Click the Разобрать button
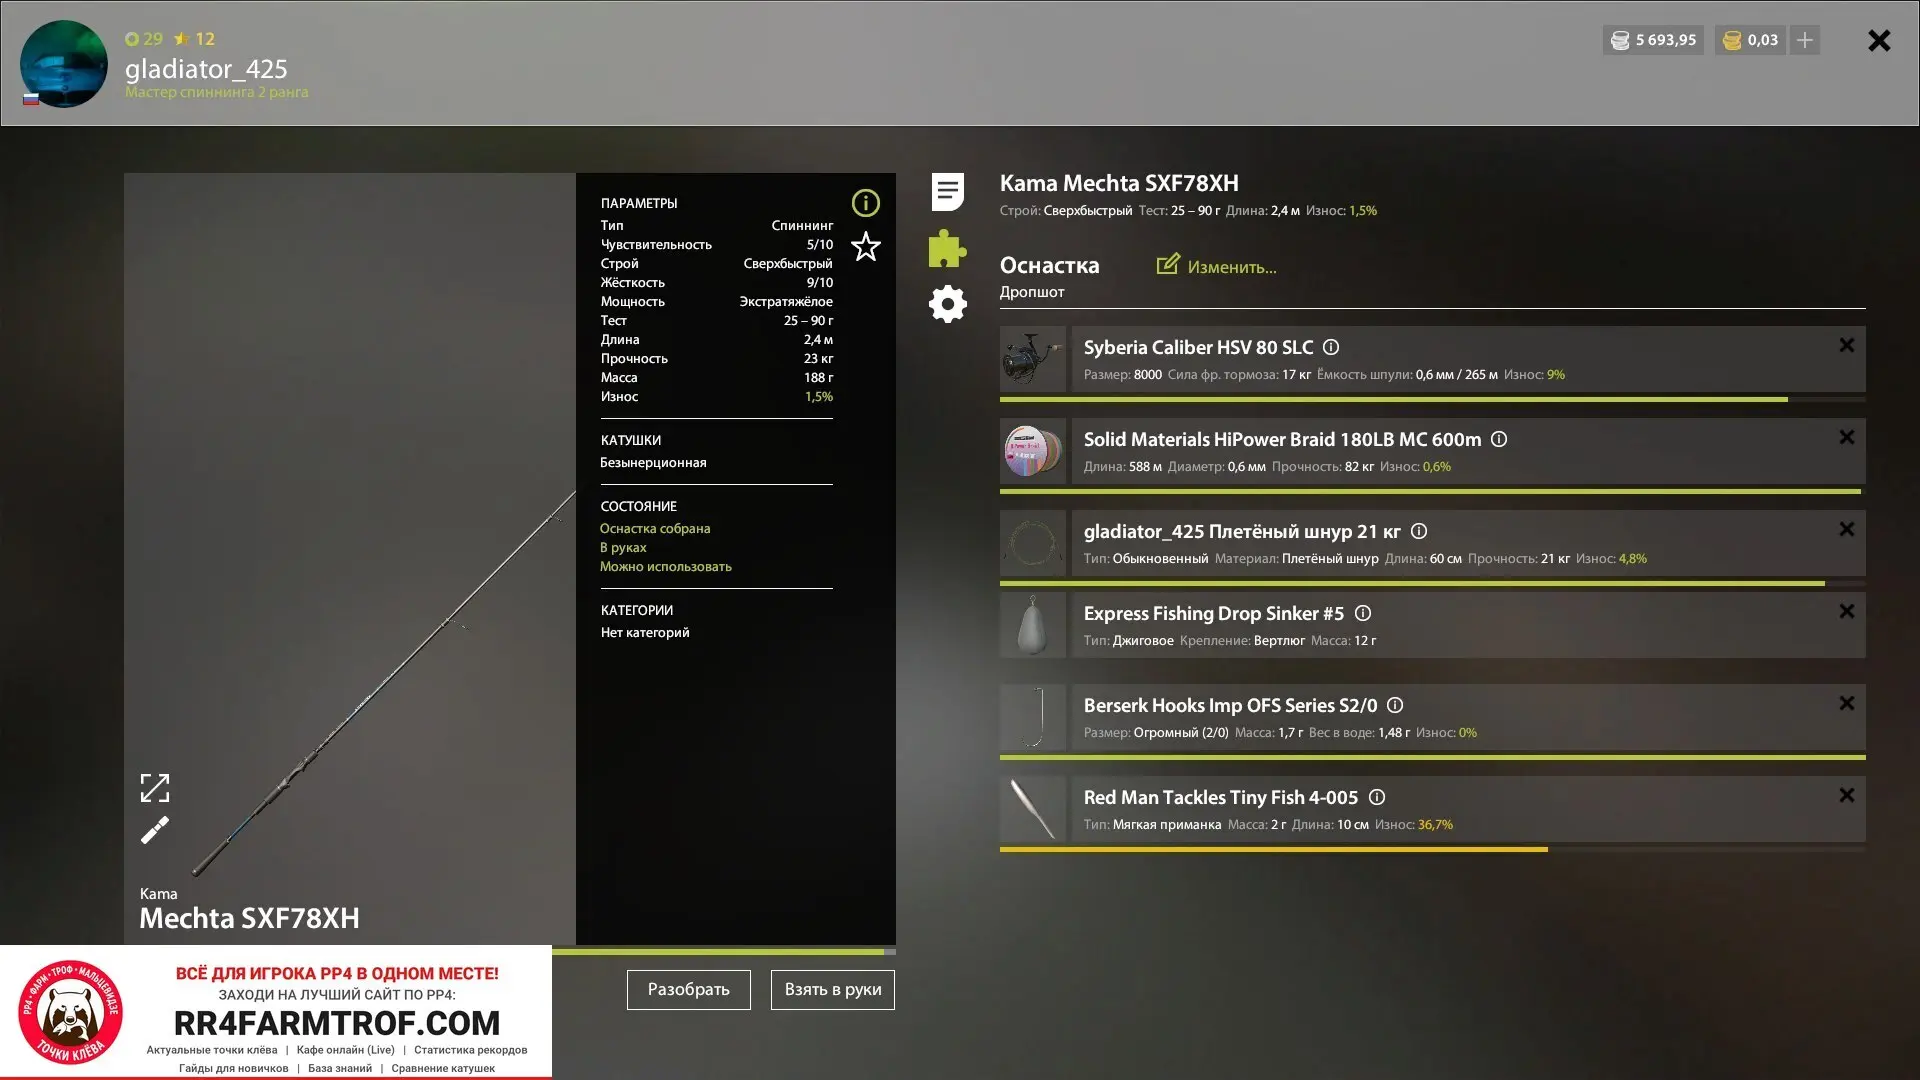The width and height of the screenshot is (1920, 1080). [x=689, y=990]
